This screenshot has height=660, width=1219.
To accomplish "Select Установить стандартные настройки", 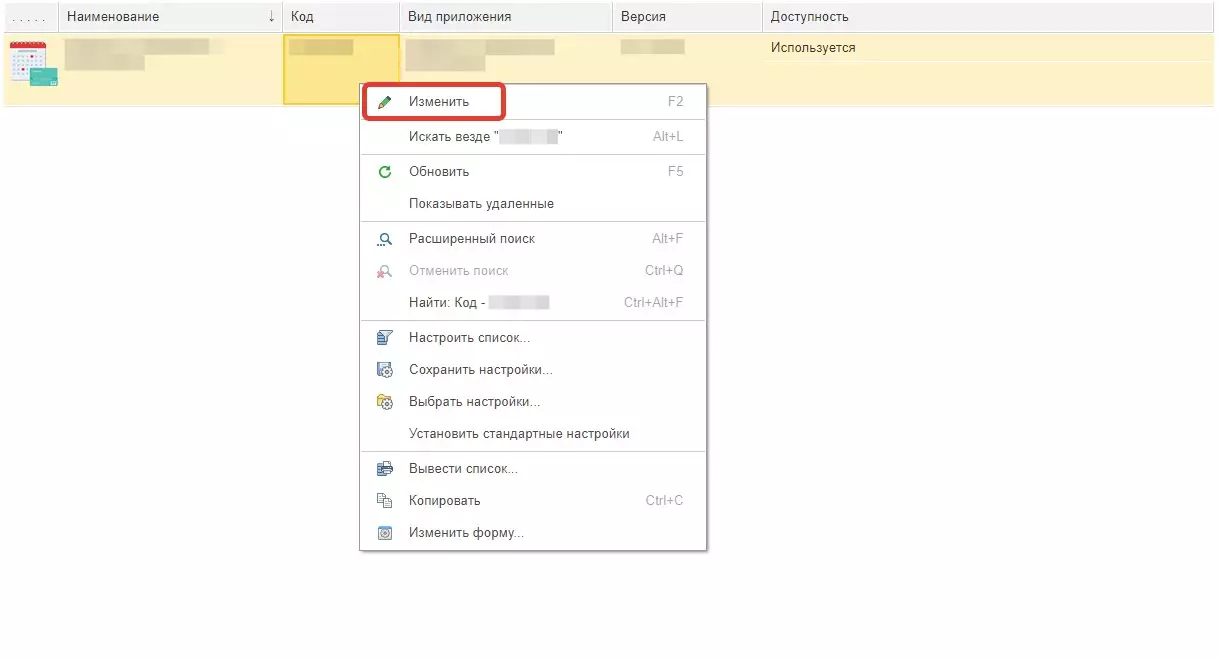I will click(532, 434).
